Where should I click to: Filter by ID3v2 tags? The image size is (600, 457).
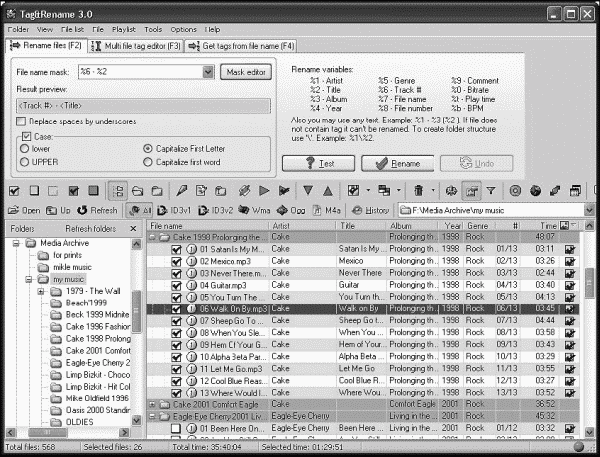(x=216, y=211)
